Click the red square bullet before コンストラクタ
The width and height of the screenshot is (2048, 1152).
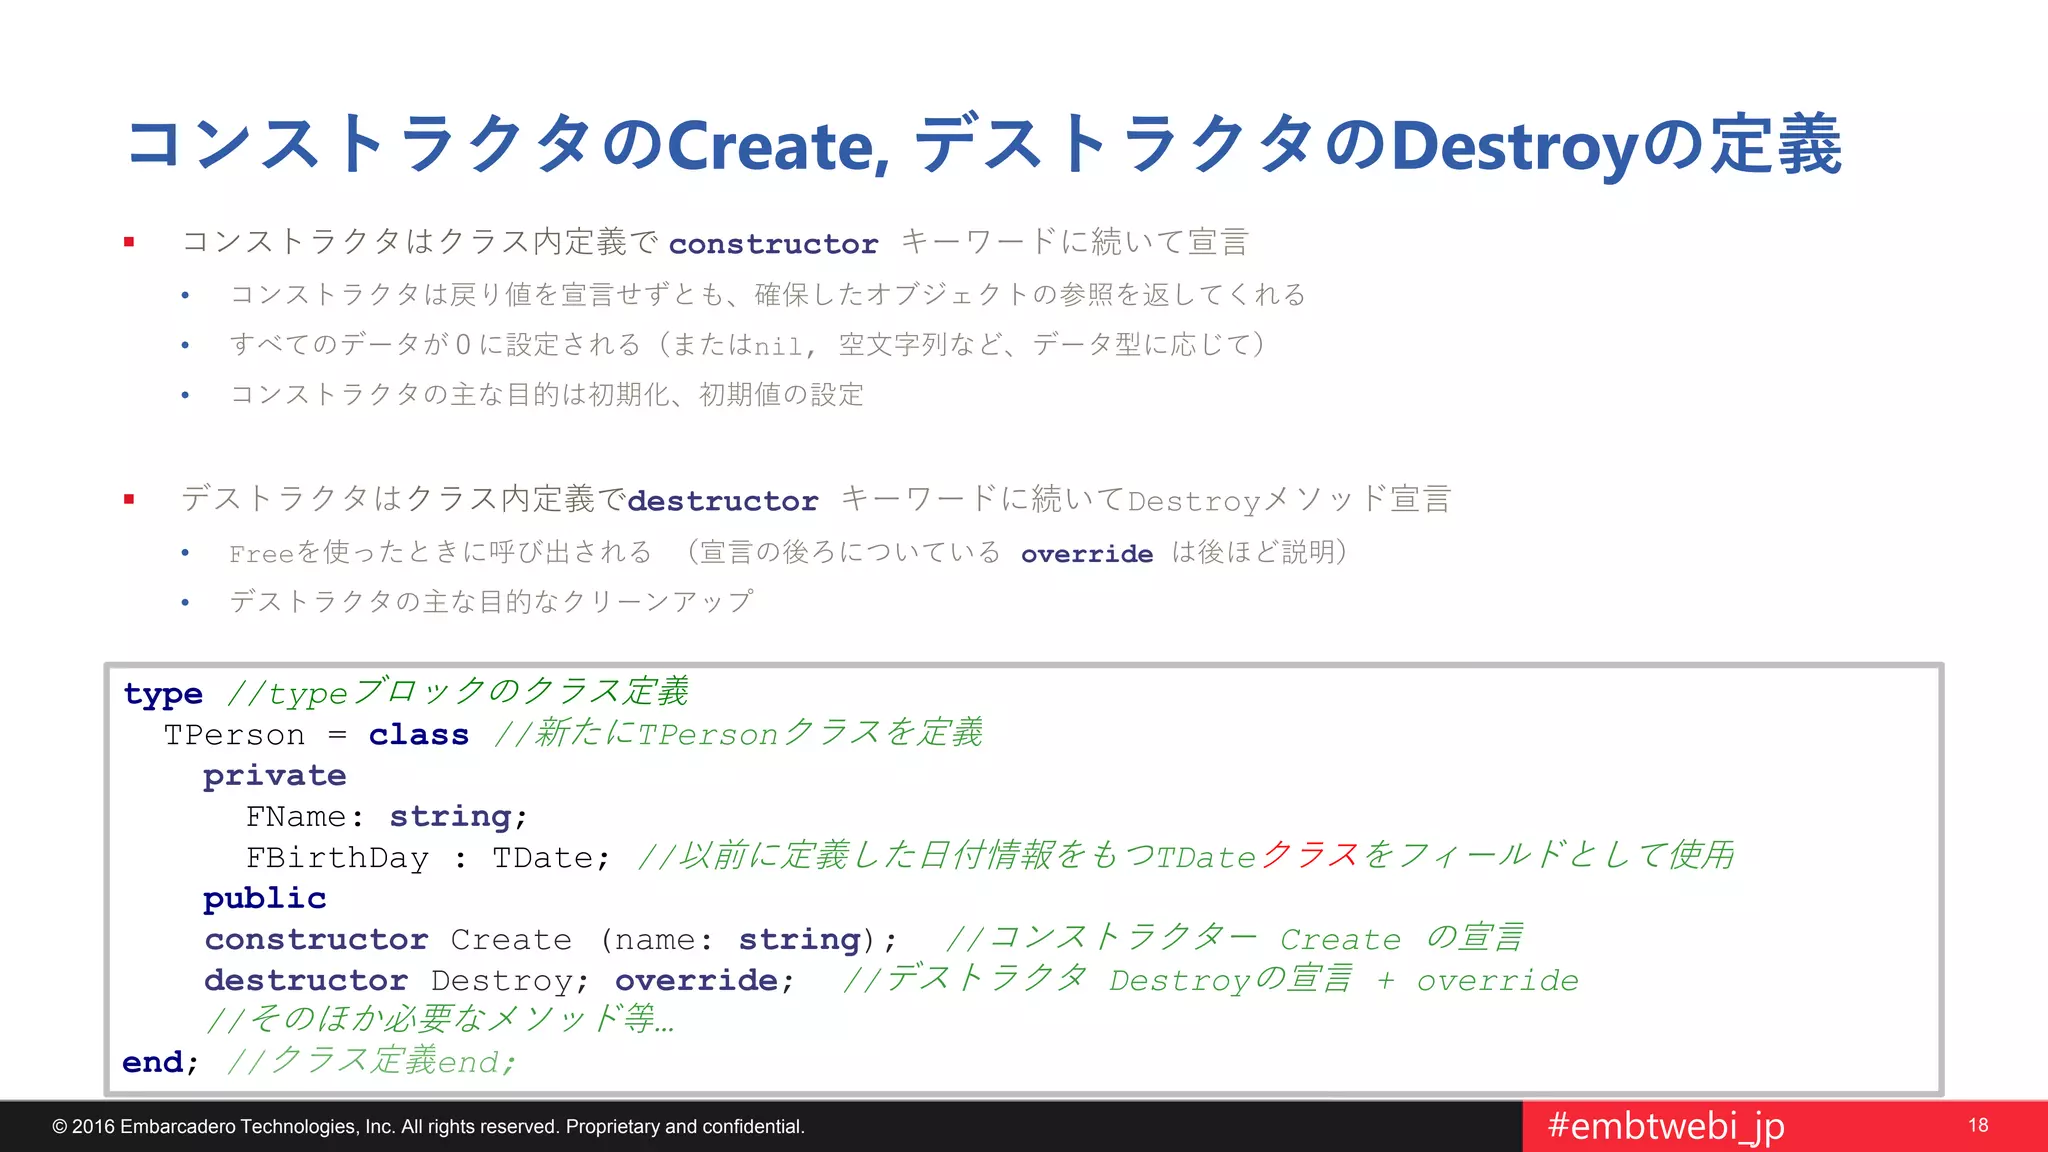point(129,242)
